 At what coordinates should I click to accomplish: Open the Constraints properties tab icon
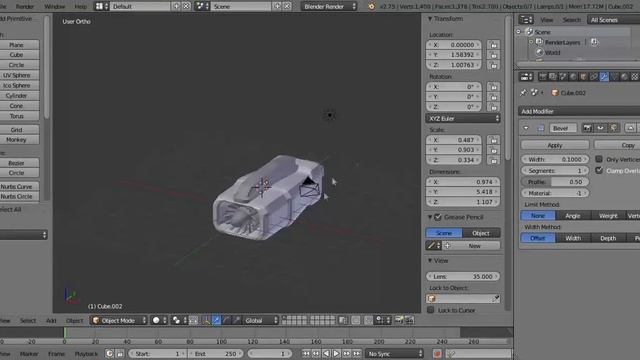(594, 77)
